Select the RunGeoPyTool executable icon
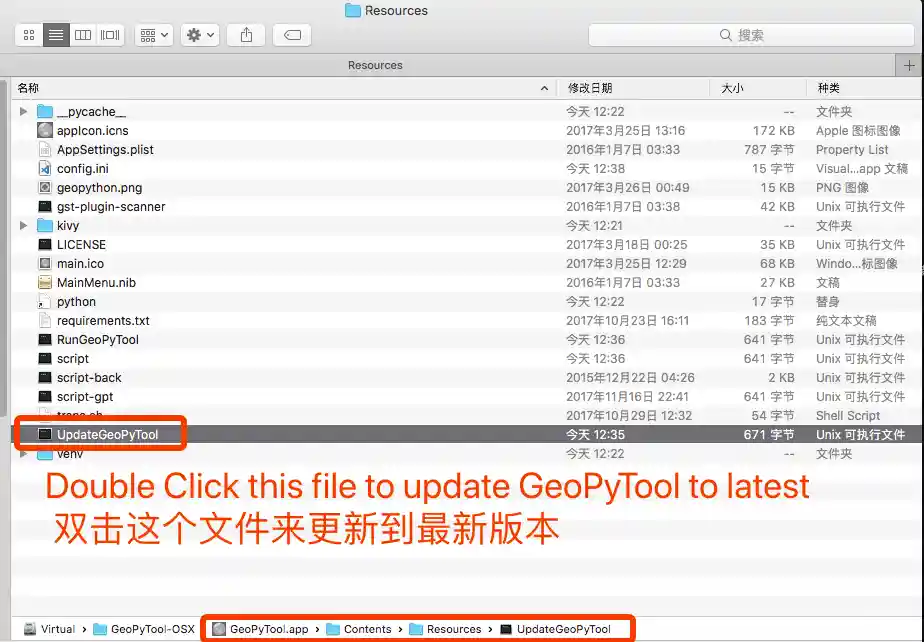 (x=45, y=340)
